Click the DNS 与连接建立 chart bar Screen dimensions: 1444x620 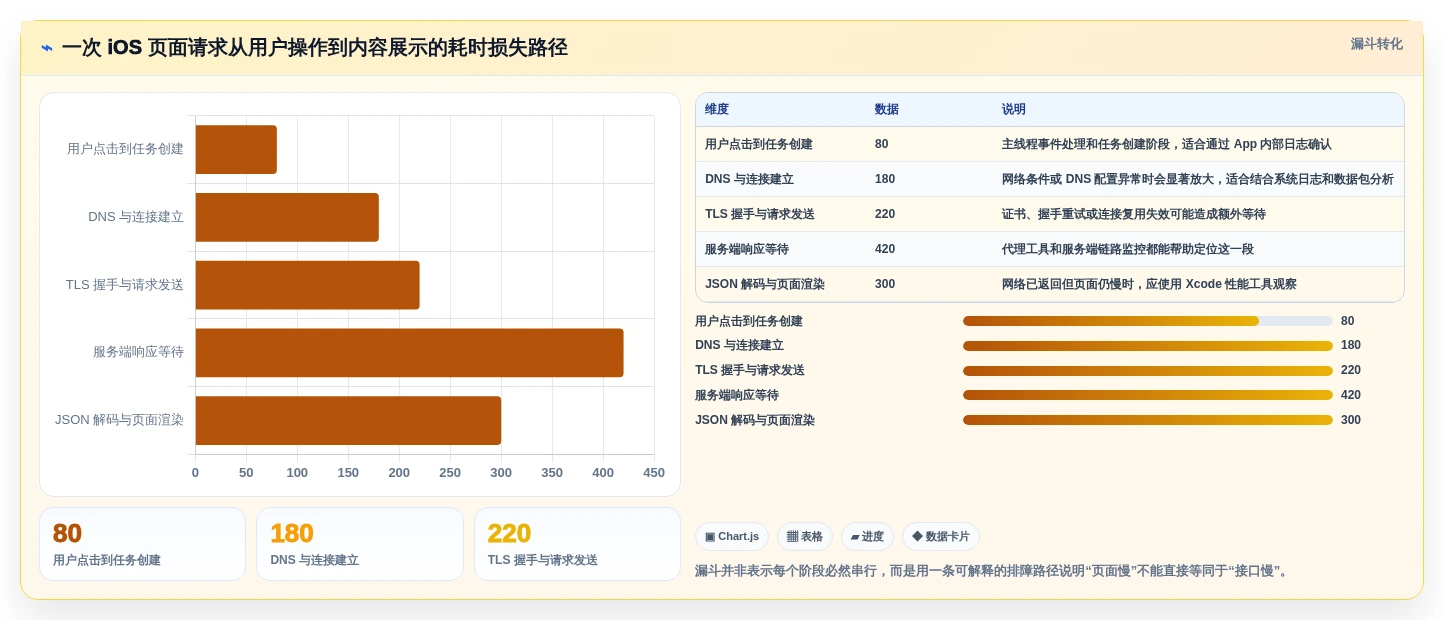click(x=287, y=217)
